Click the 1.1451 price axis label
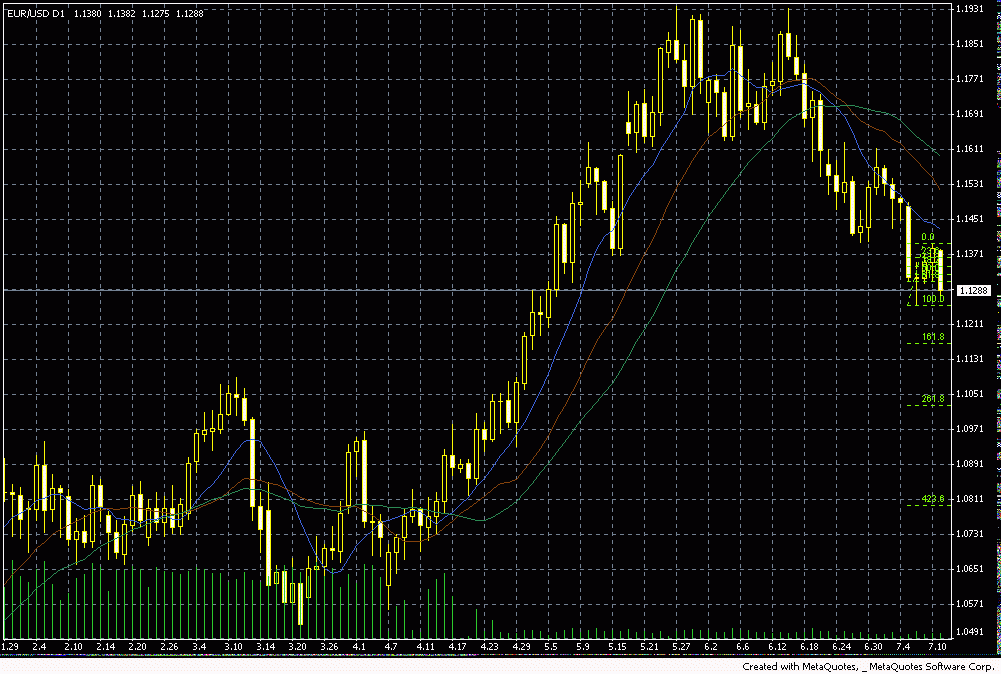The height and width of the screenshot is (674, 1001). tap(970, 219)
